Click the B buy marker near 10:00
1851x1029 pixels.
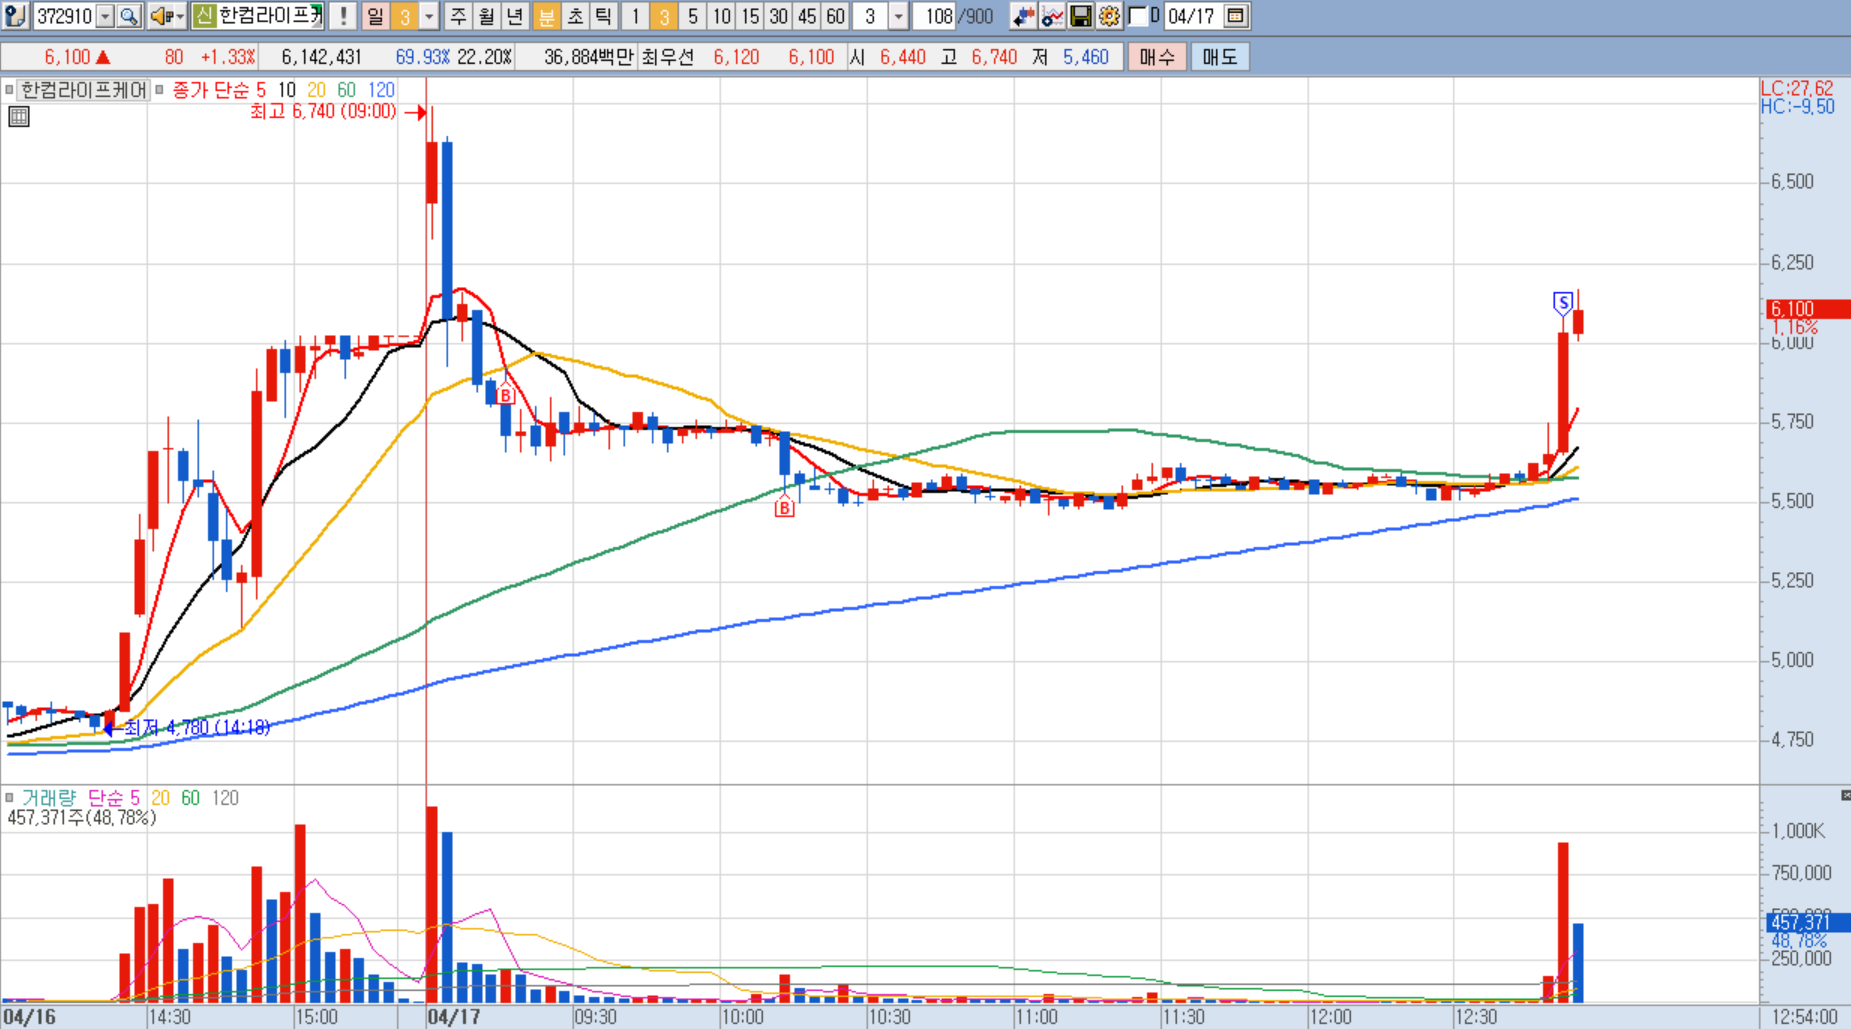point(785,508)
